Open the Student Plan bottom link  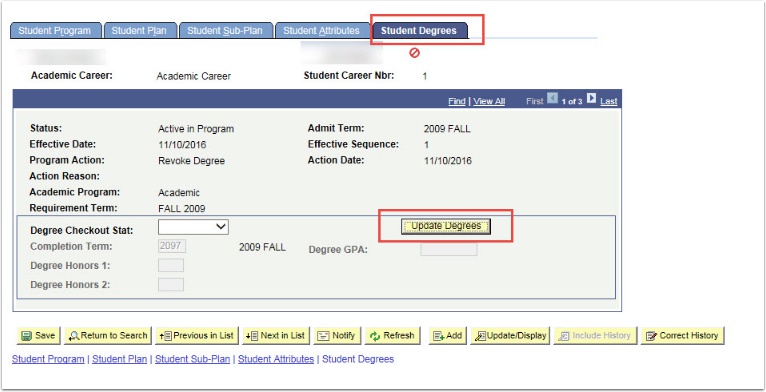tap(120, 359)
